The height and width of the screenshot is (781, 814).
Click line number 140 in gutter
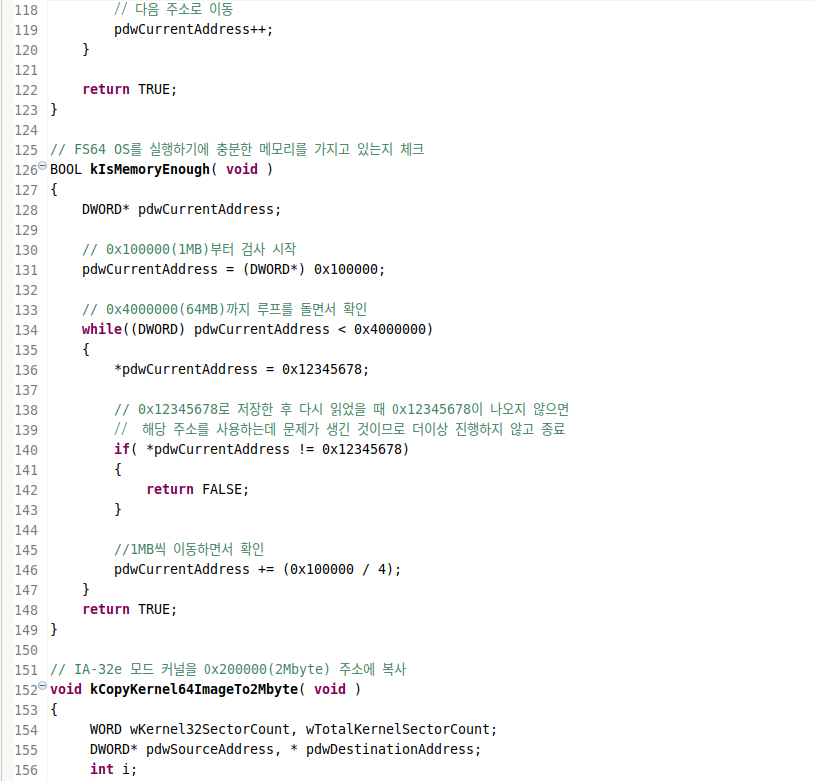click(26, 450)
